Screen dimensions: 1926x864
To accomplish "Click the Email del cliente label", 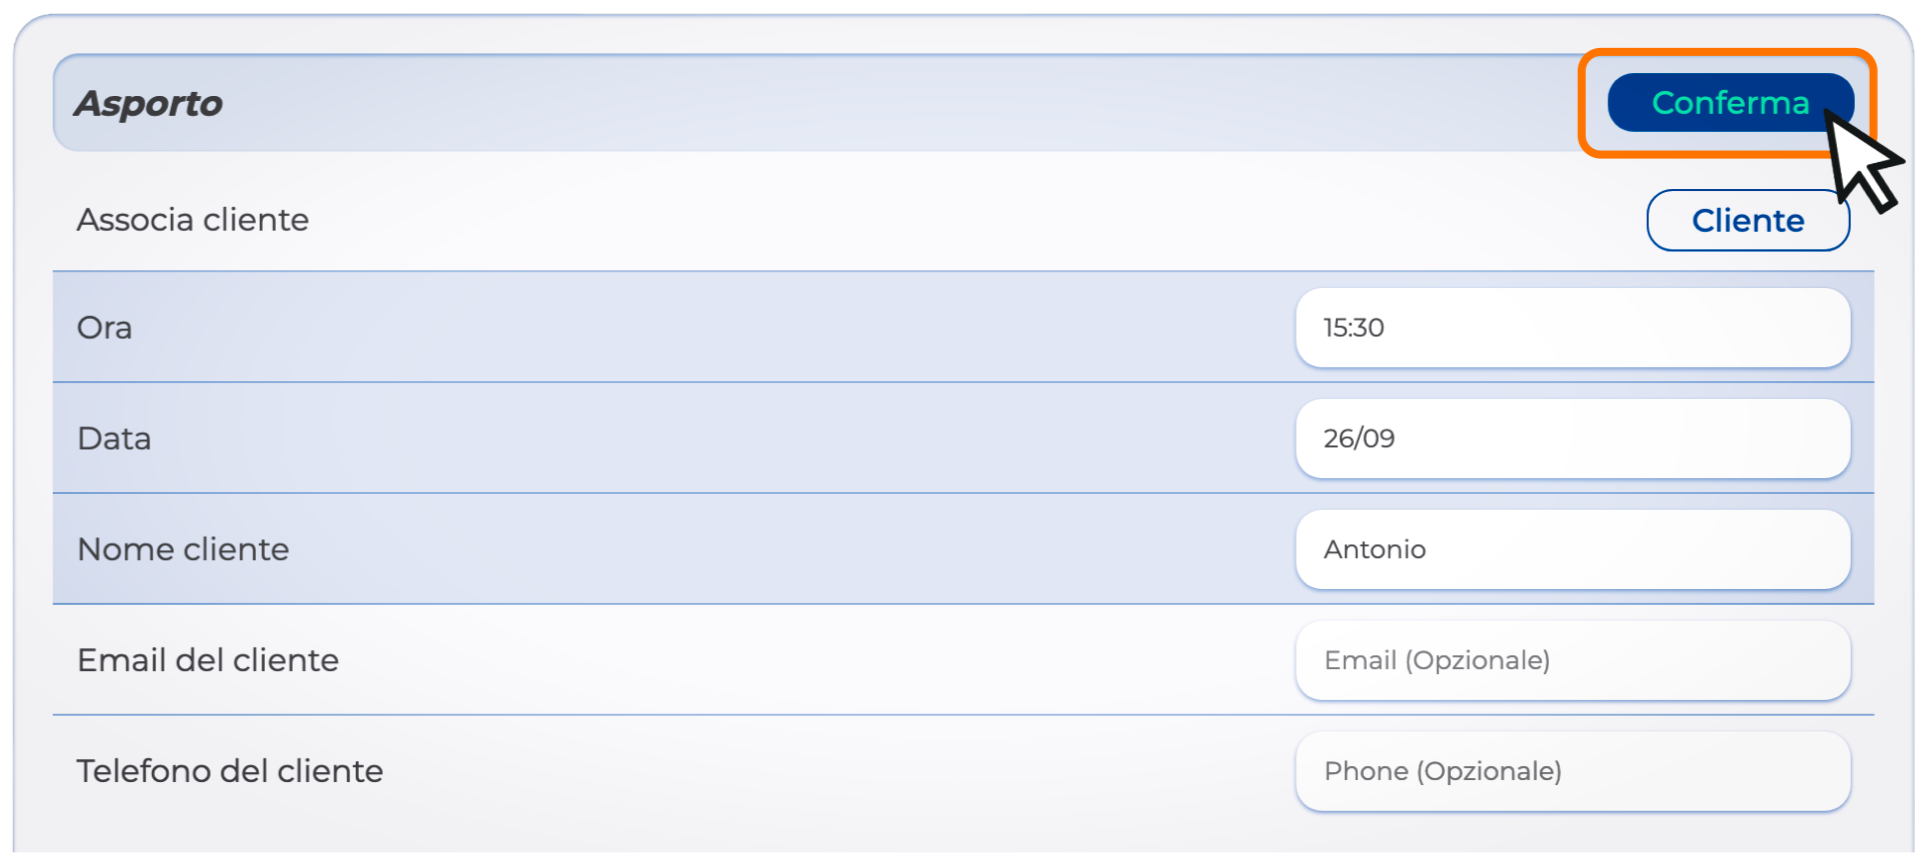I will tap(208, 661).
